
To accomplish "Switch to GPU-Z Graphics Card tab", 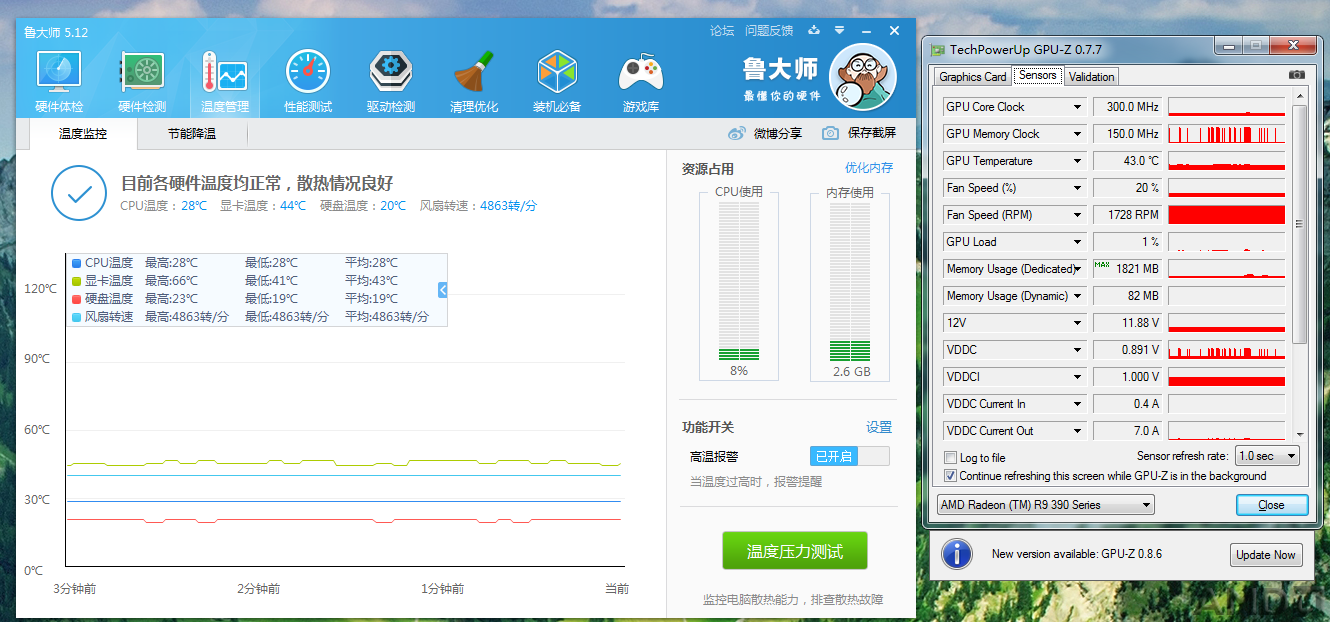I will pos(973,77).
